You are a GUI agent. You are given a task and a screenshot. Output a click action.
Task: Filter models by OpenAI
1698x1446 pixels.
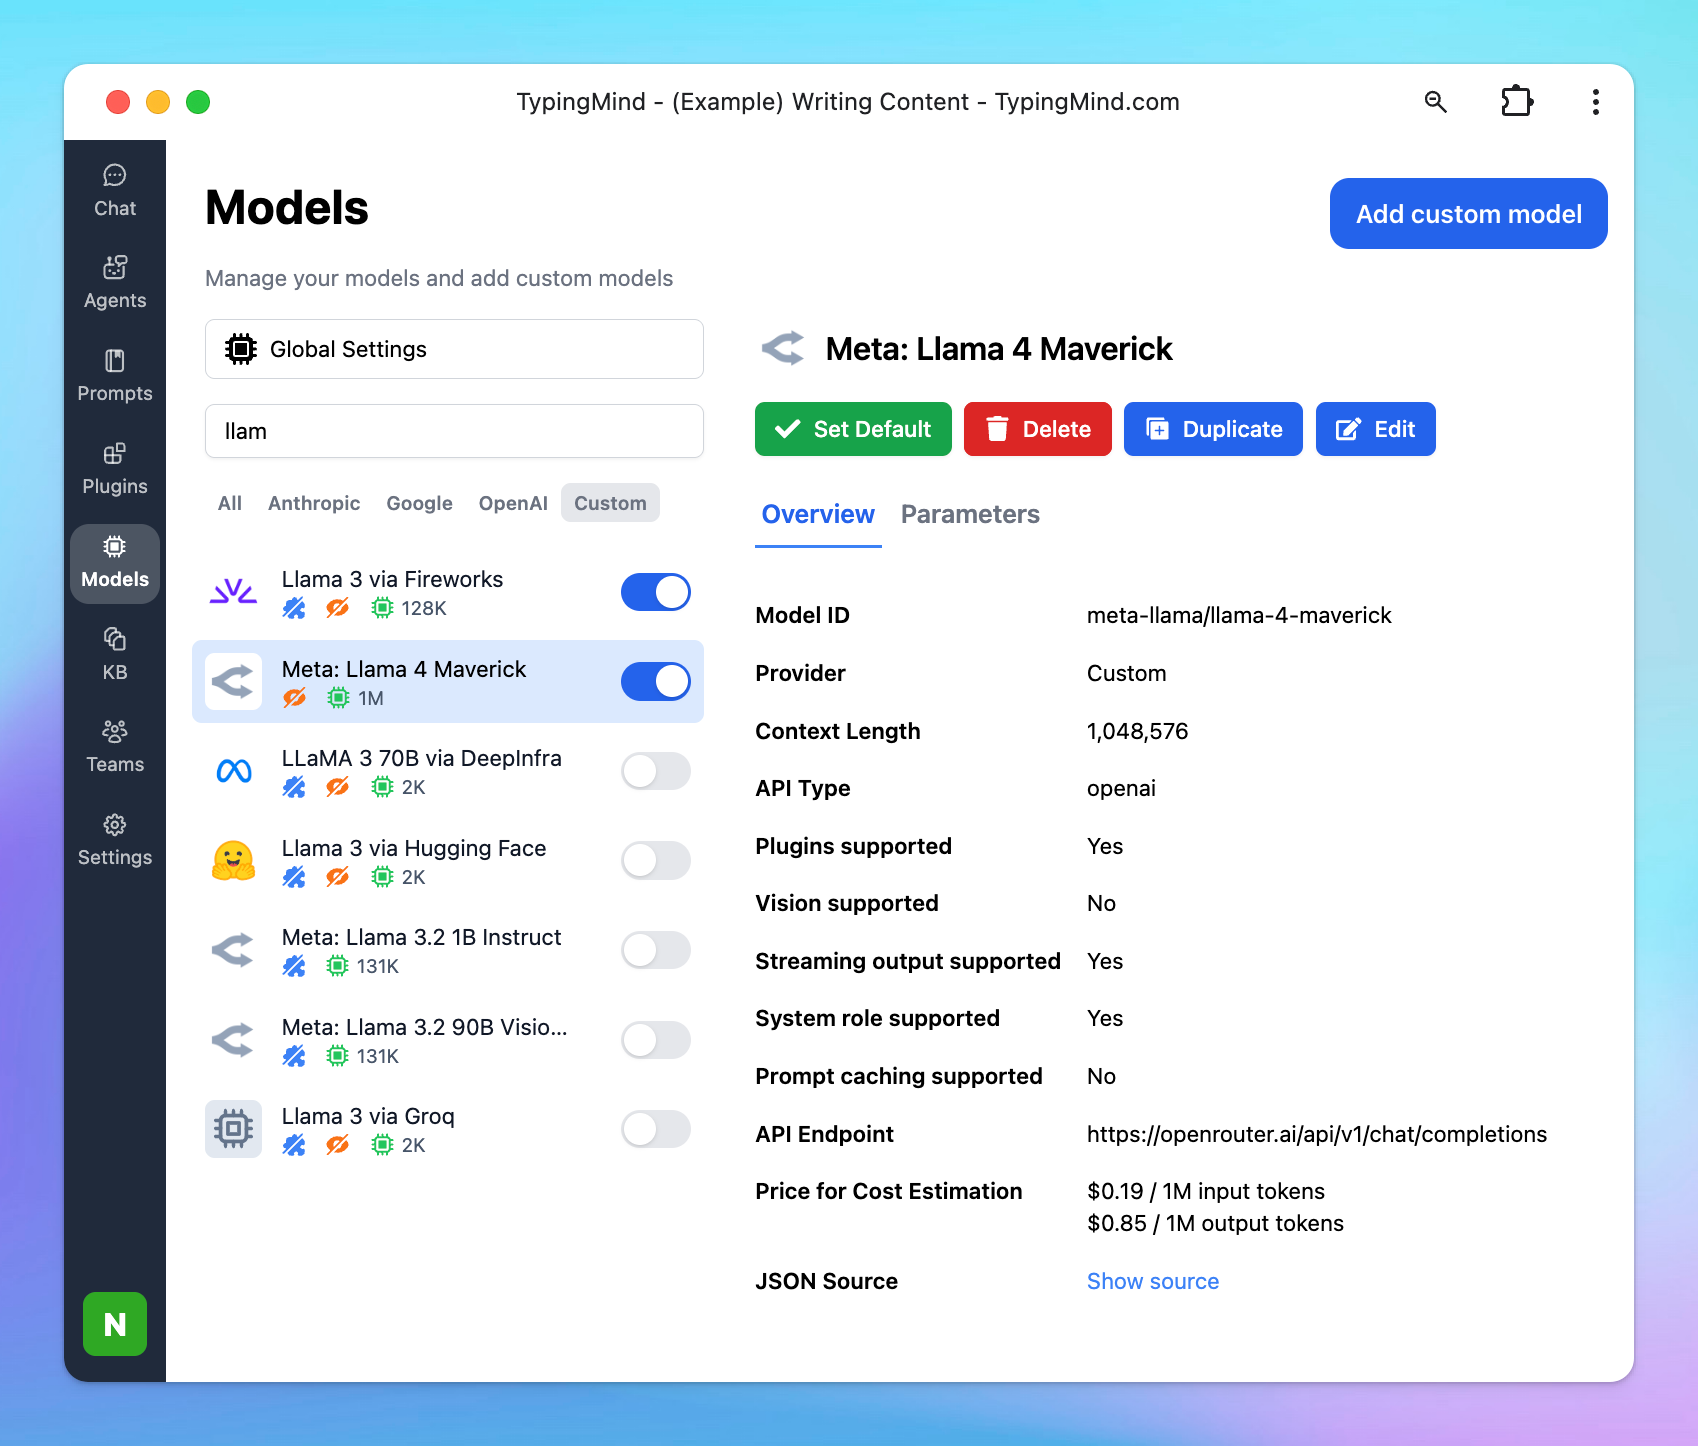point(513,503)
